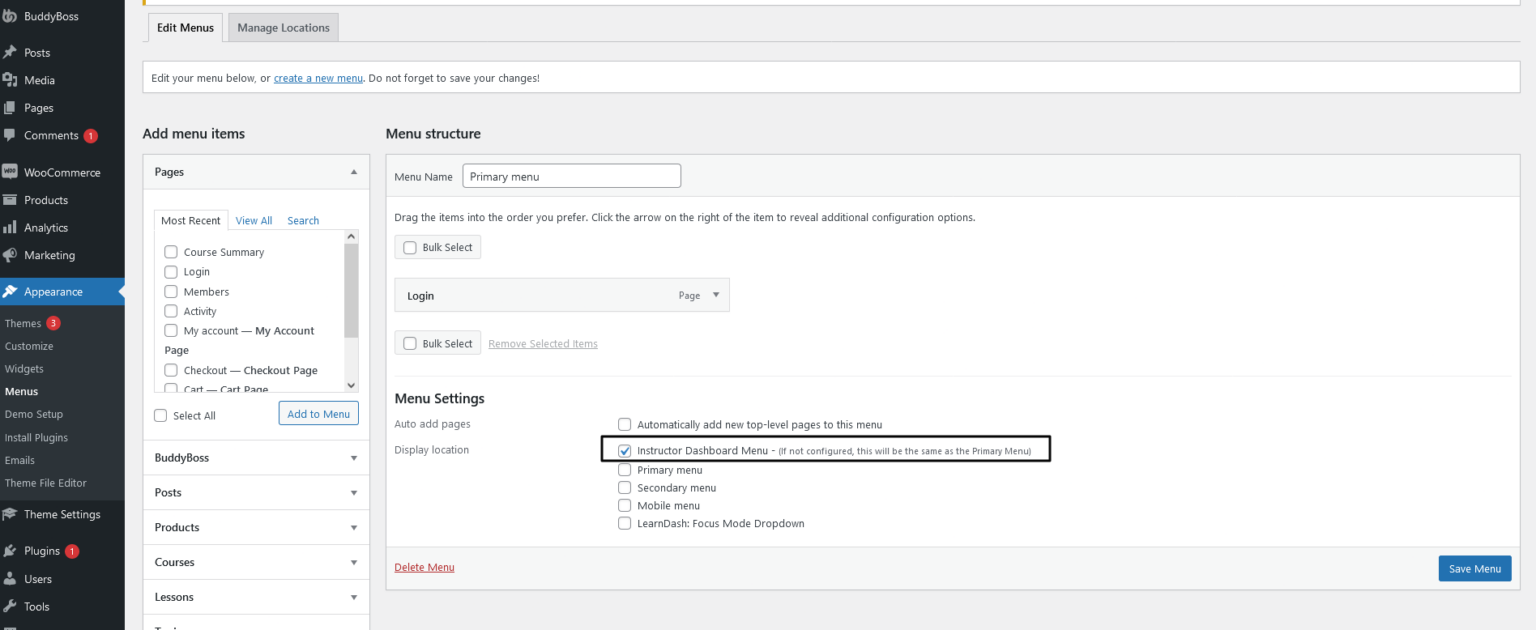Click the Marketing megaphone icon
The image size is (1536, 630).
(x=10, y=255)
